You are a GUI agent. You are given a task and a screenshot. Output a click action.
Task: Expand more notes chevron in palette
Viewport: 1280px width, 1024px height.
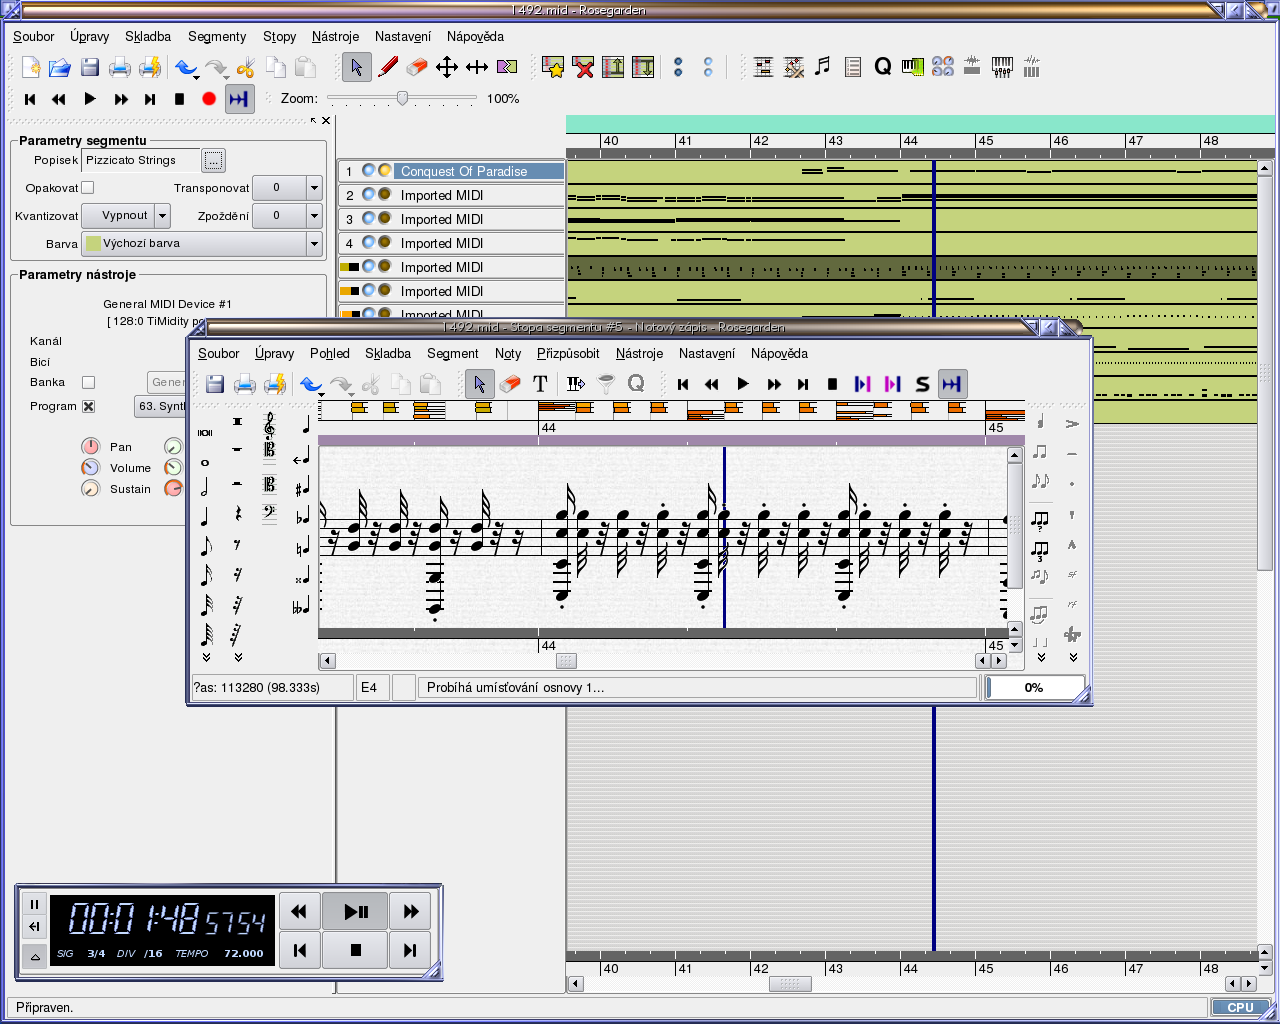tap(206, 657)
